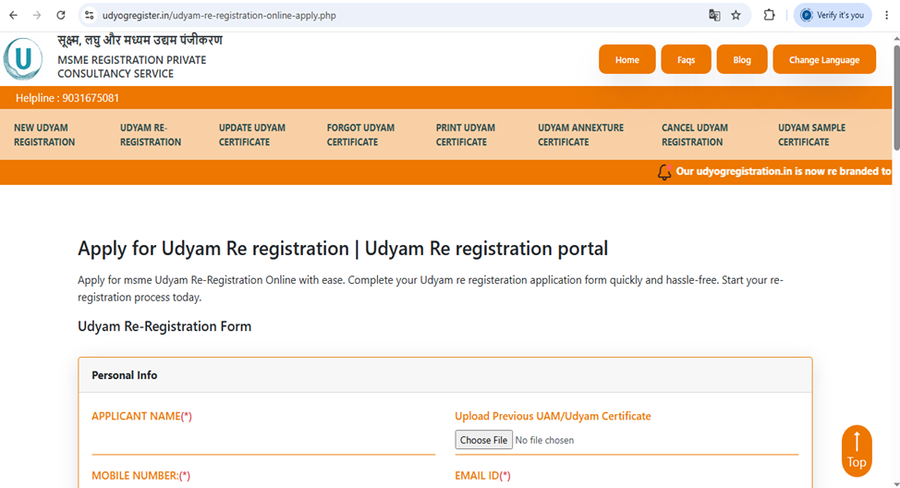900x488 pixels.
Task: Open Forgot Udyam Certificate menu item
Action: pos(360,135)
